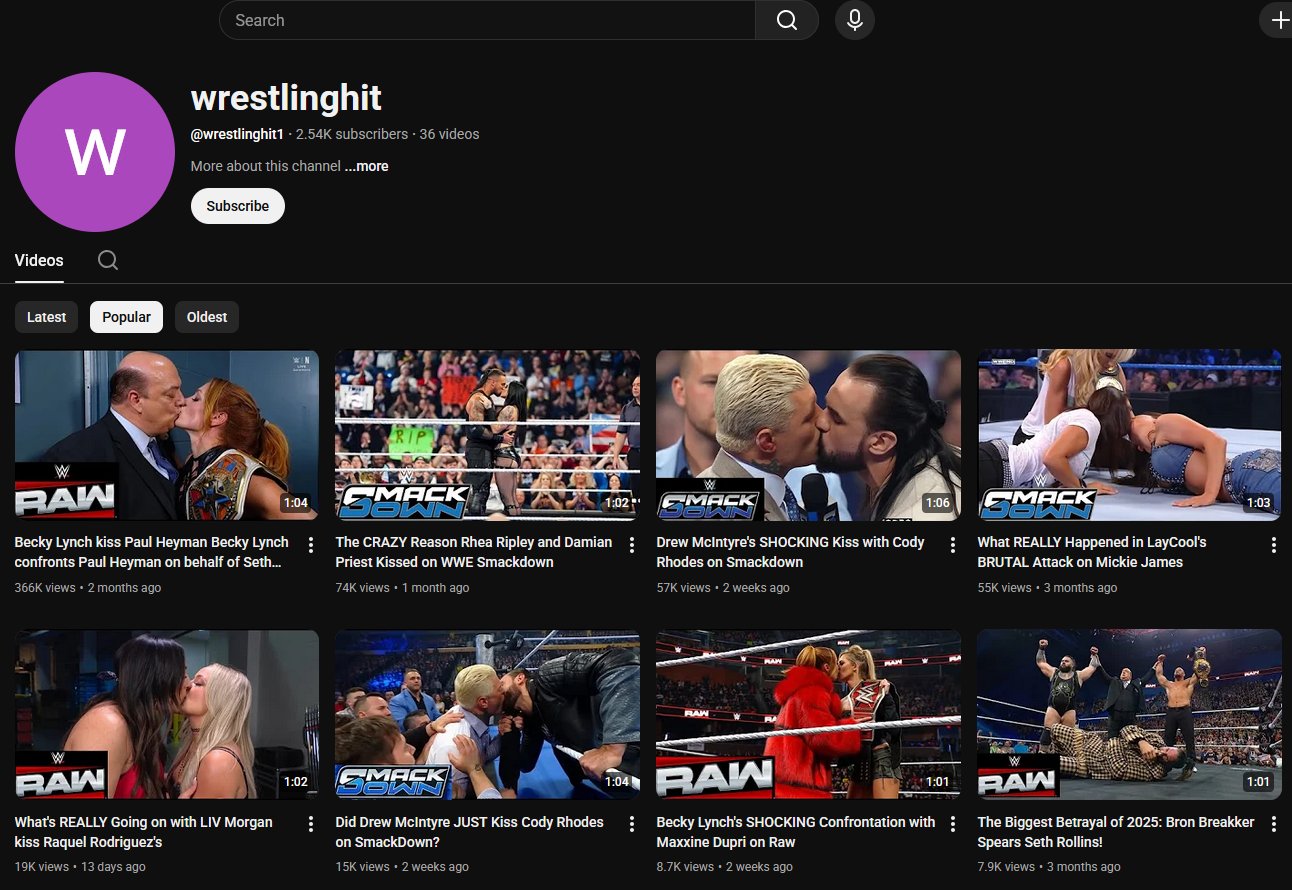This screenshot has height=890, width=1292.
Task: Click the @wrestlinghit1 channel handle
Action: (238, 134)
